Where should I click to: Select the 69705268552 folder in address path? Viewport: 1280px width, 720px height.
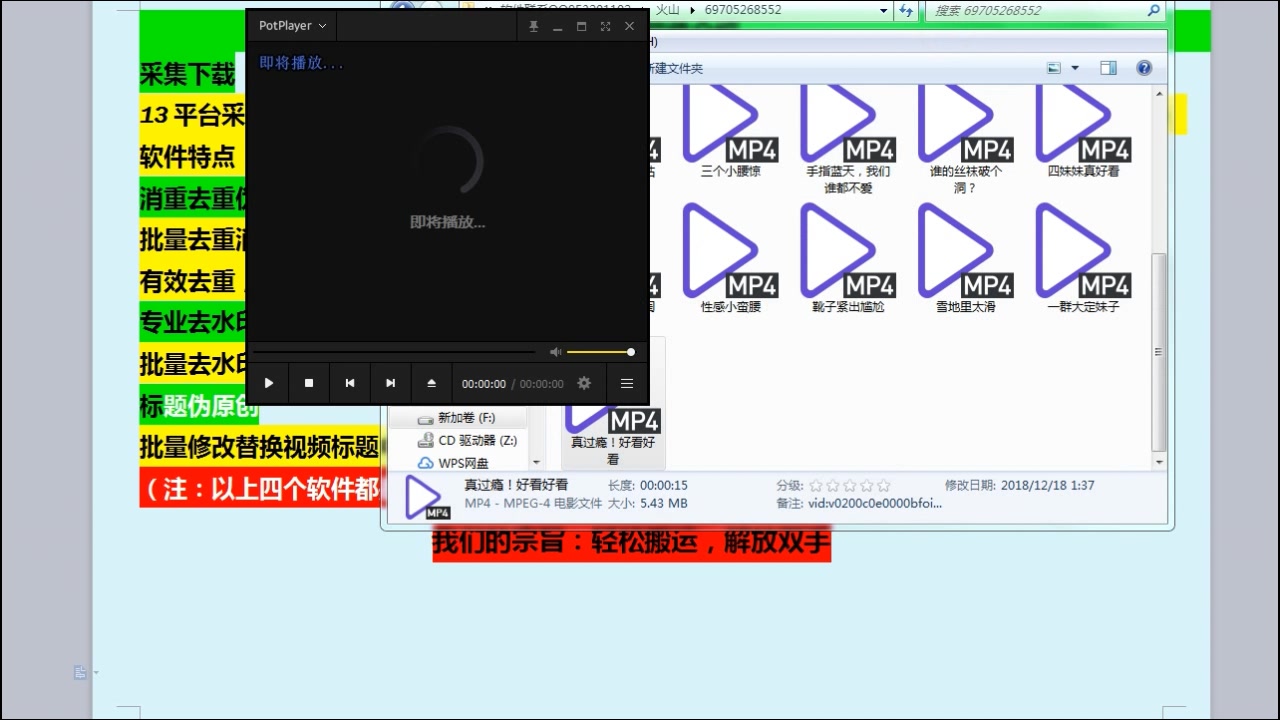tap(743, 10)
